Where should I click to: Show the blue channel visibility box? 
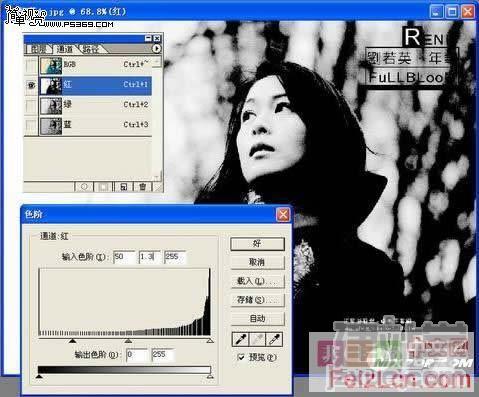31,126
